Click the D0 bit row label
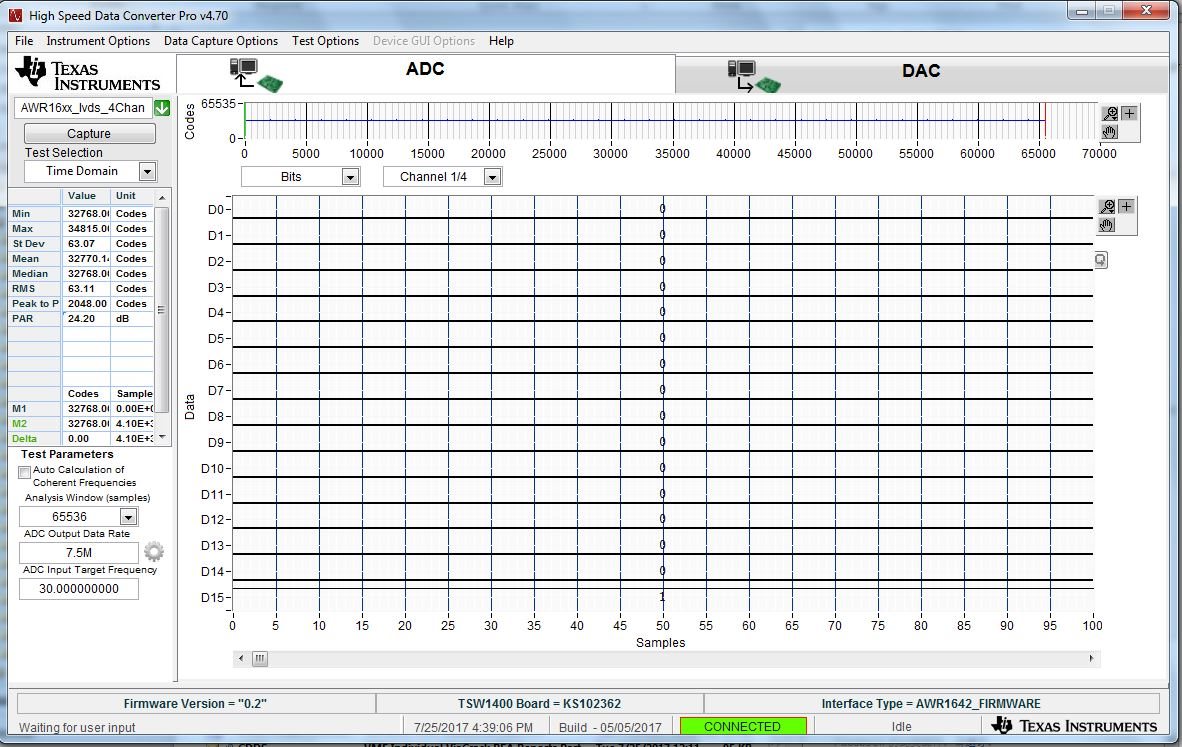 pos(216,210)
